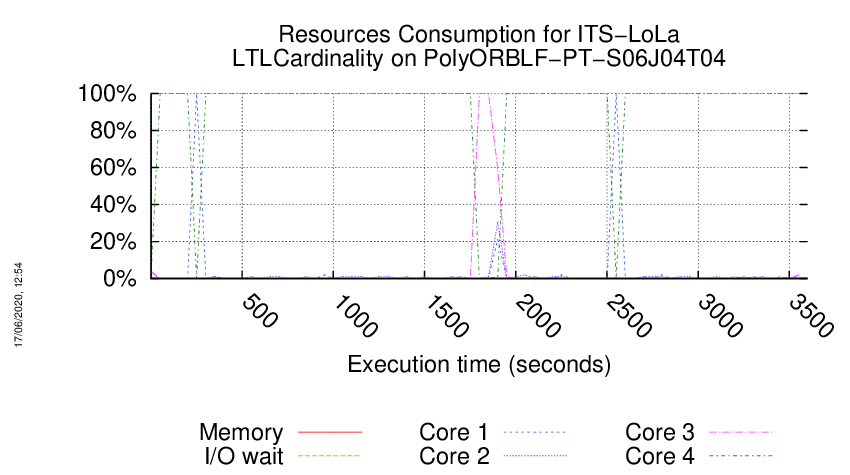Click the 'Core 3' legend label
The width and height of the screenshot is (850, 475).
(660, 432)
